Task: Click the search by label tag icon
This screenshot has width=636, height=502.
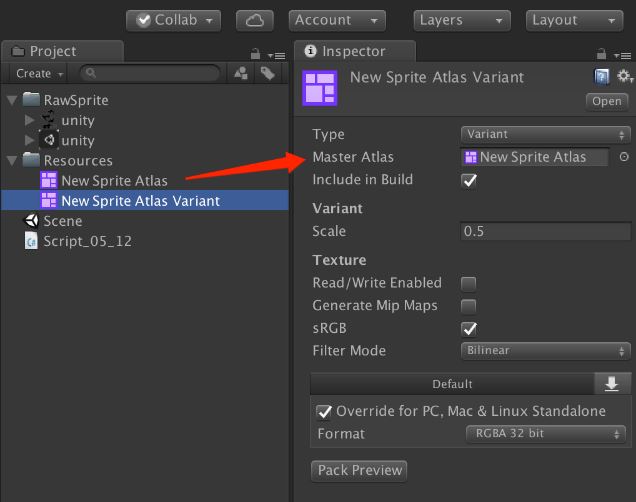Action: (267, 73)
